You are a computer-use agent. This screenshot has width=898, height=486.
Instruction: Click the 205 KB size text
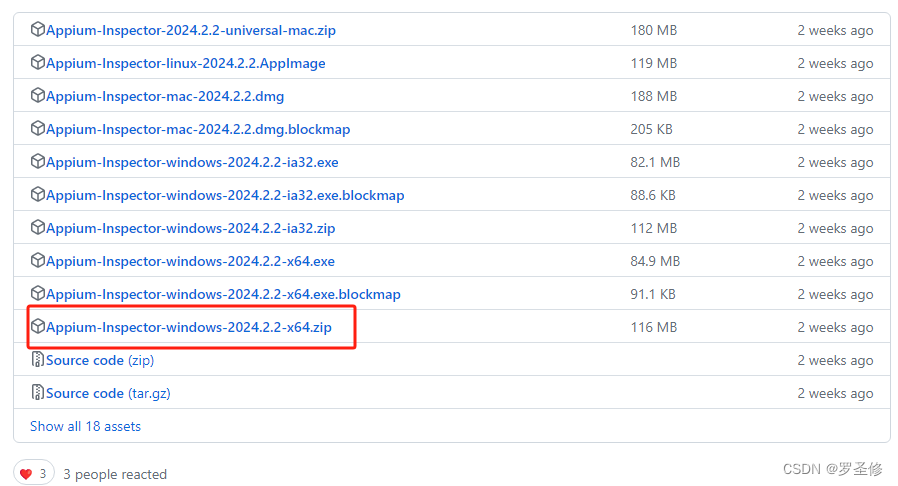coord(652,129)
